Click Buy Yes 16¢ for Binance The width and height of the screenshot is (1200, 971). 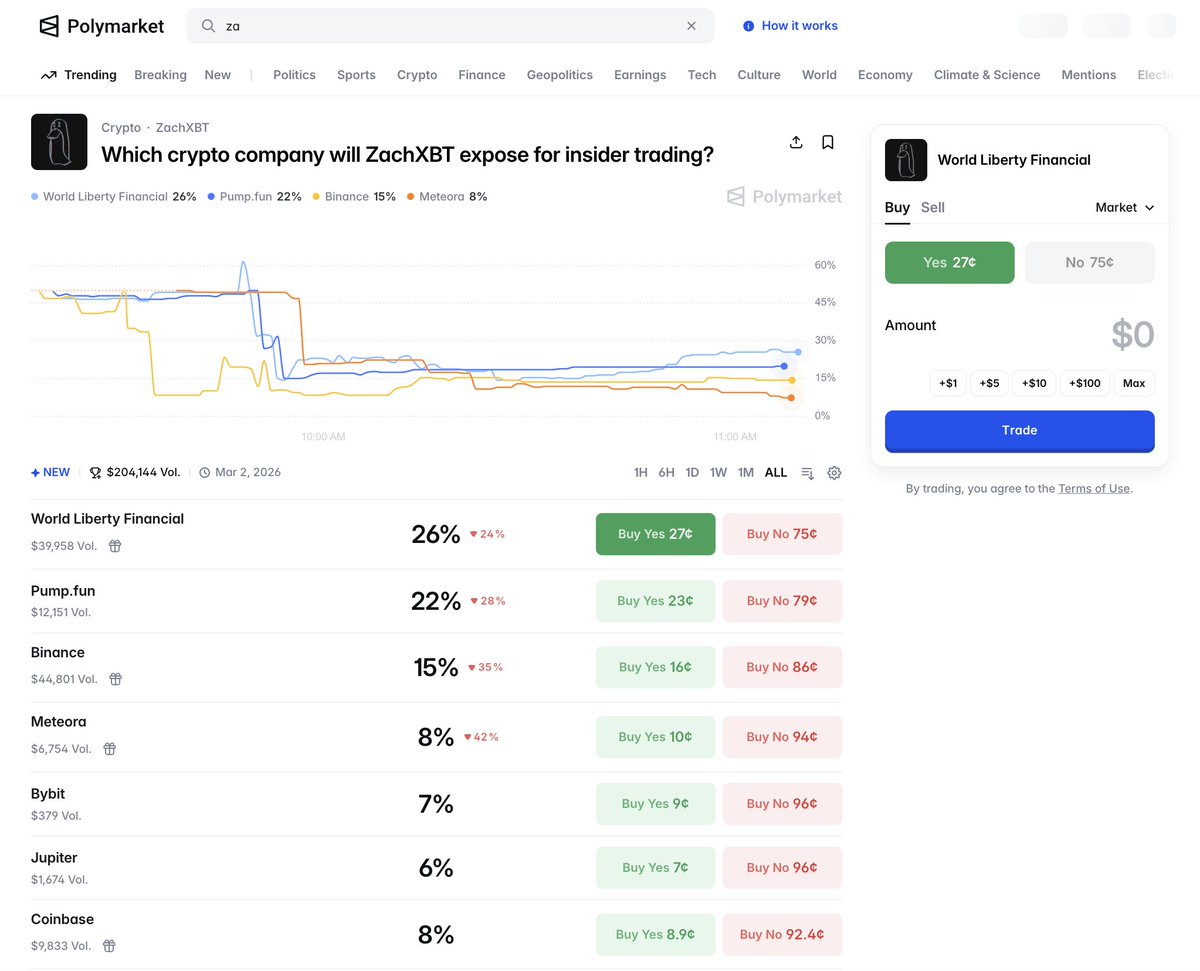[656, 667]
